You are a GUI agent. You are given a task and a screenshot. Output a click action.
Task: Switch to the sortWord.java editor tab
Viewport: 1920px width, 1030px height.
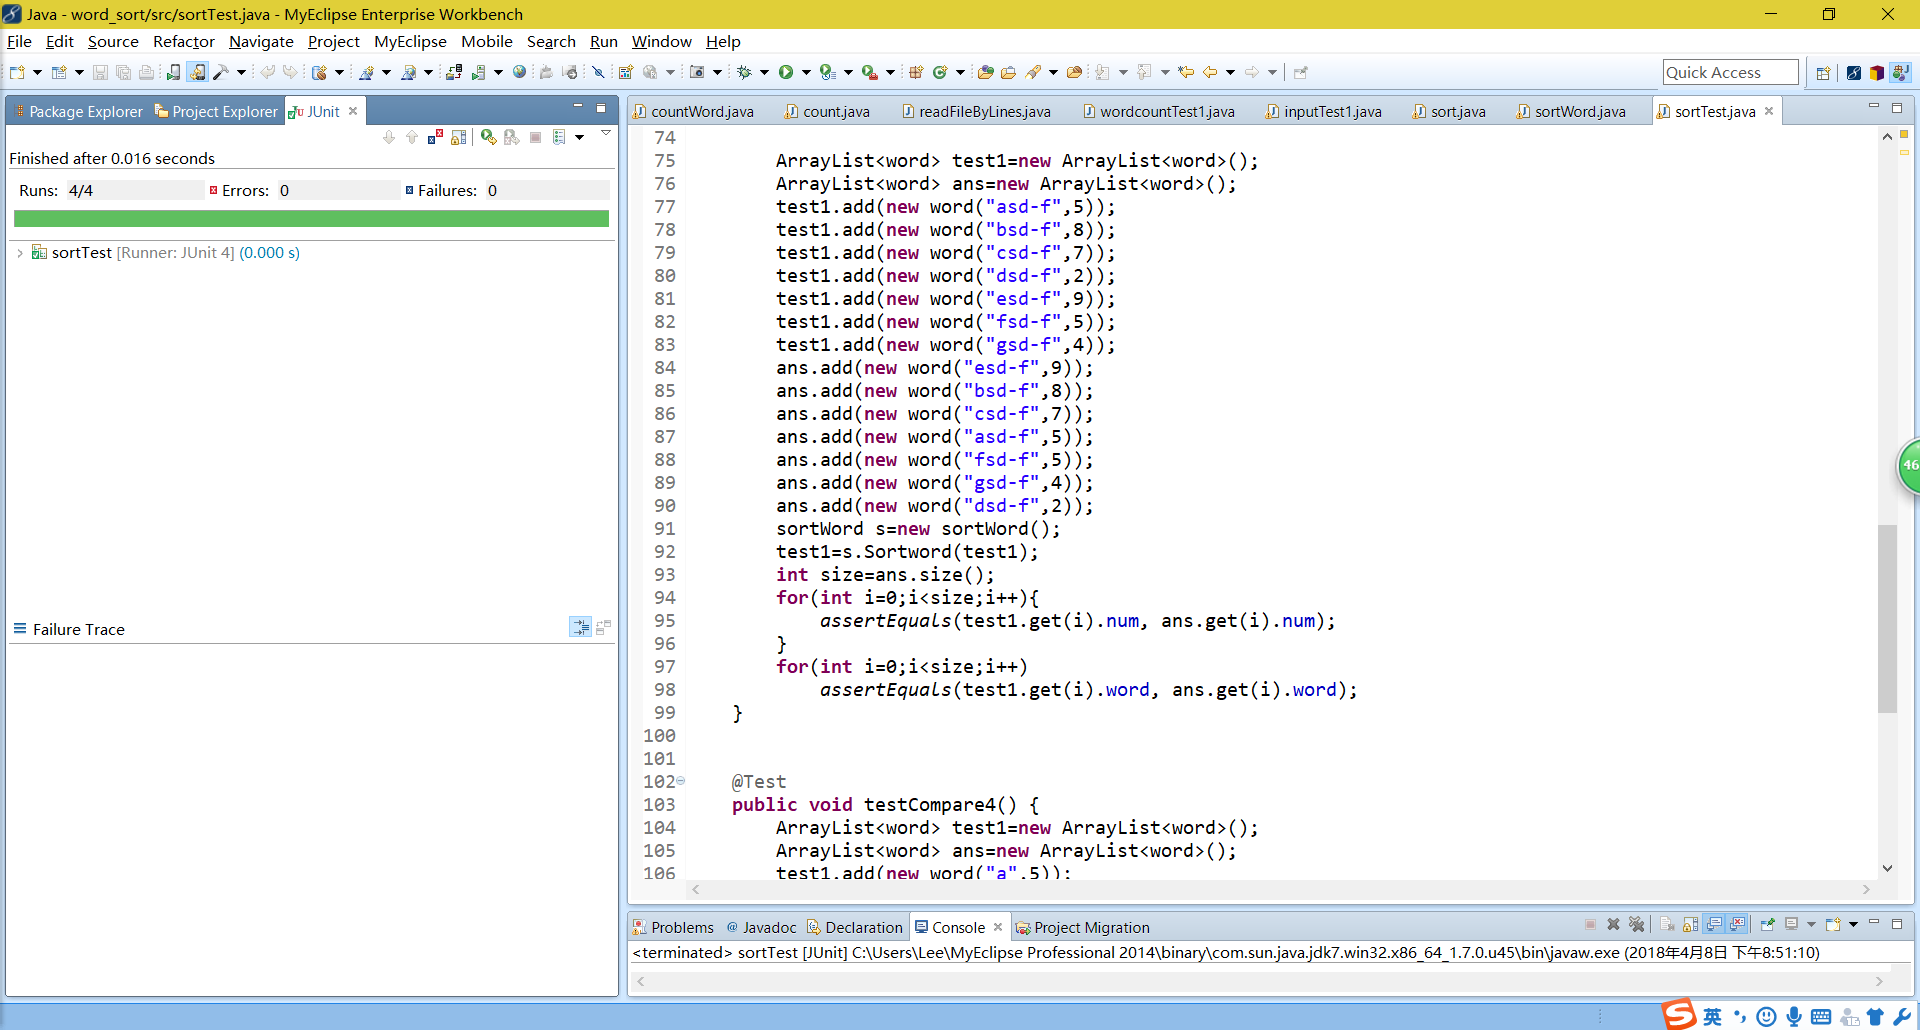click(x=1579, y=111)
